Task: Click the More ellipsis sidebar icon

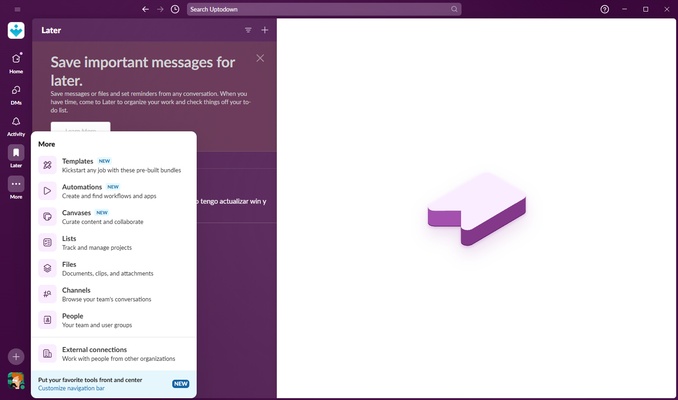Action: 16,184
